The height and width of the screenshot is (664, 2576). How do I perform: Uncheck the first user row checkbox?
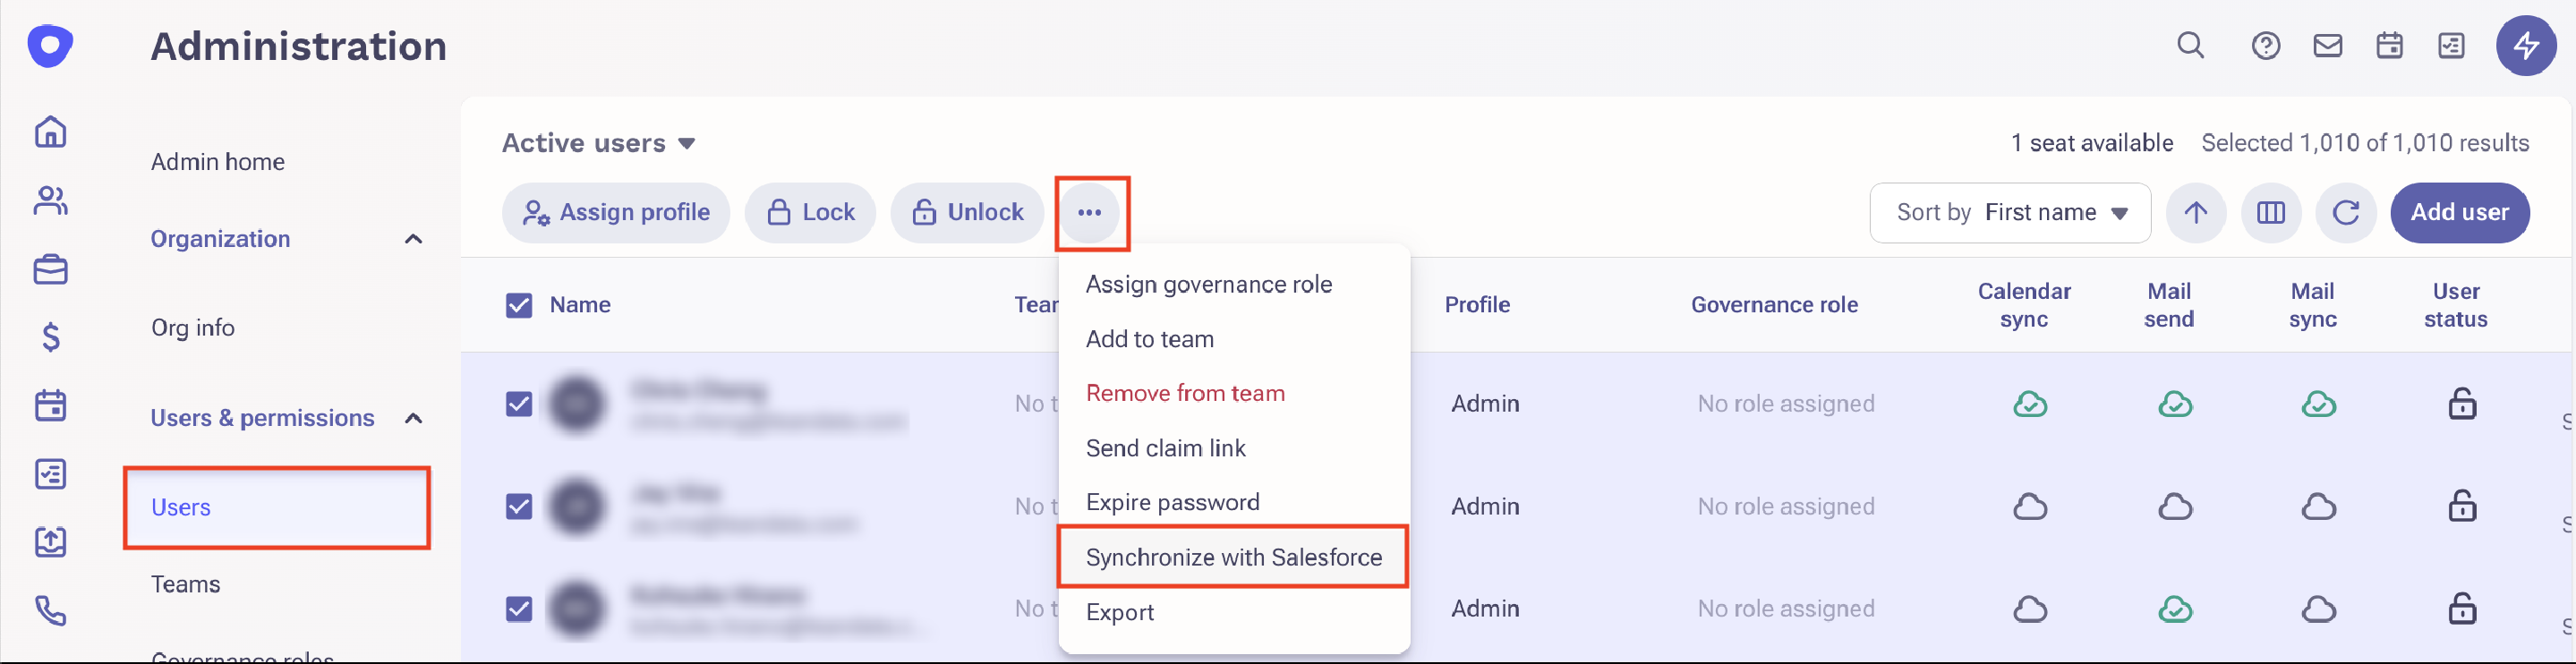[x=518, y=404]
